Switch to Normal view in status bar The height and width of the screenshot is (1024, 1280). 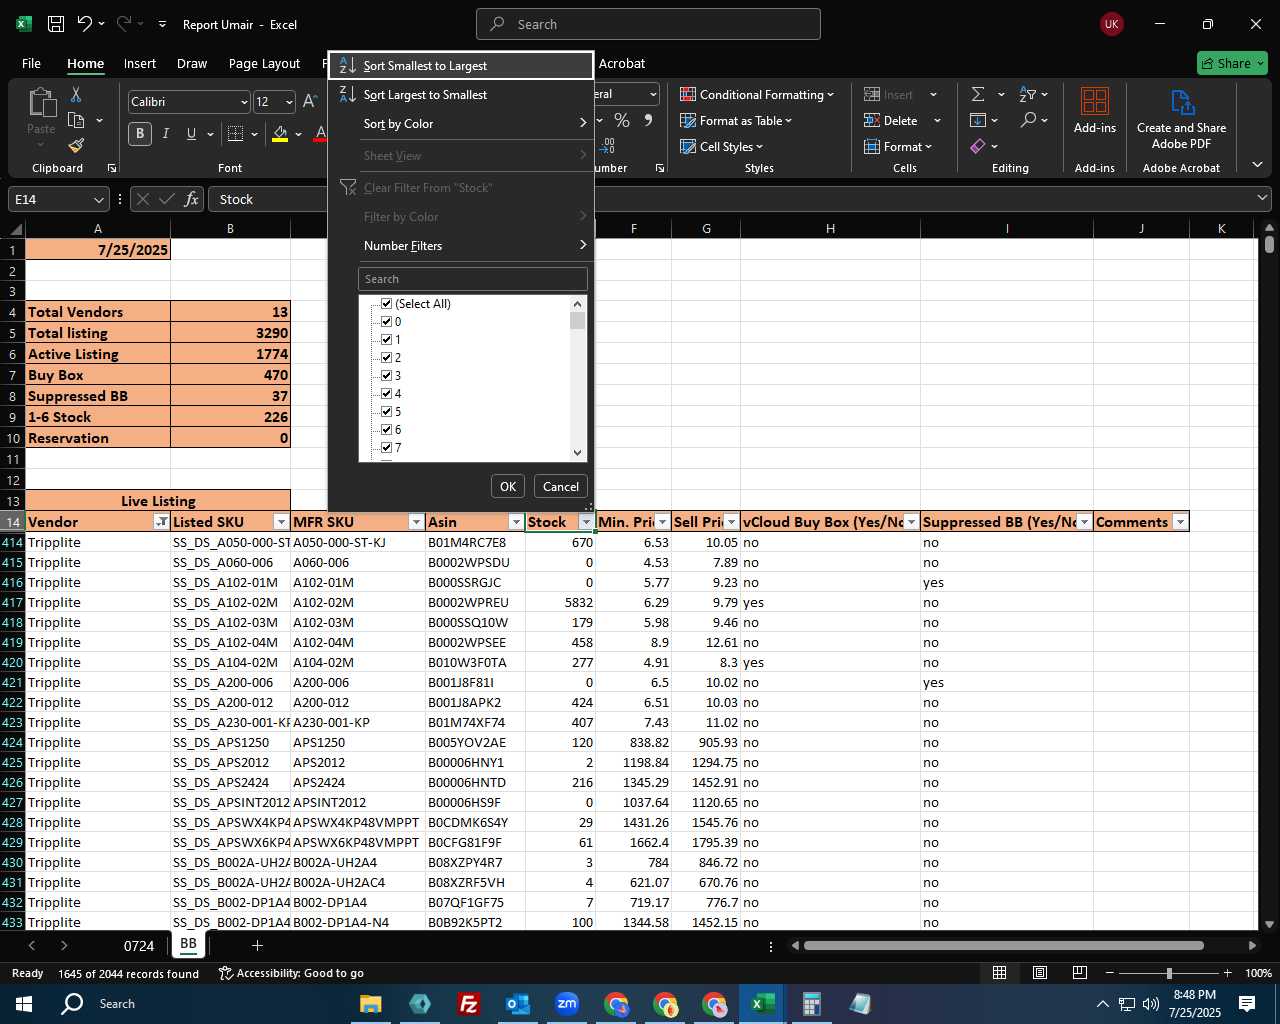coord(999,973)
